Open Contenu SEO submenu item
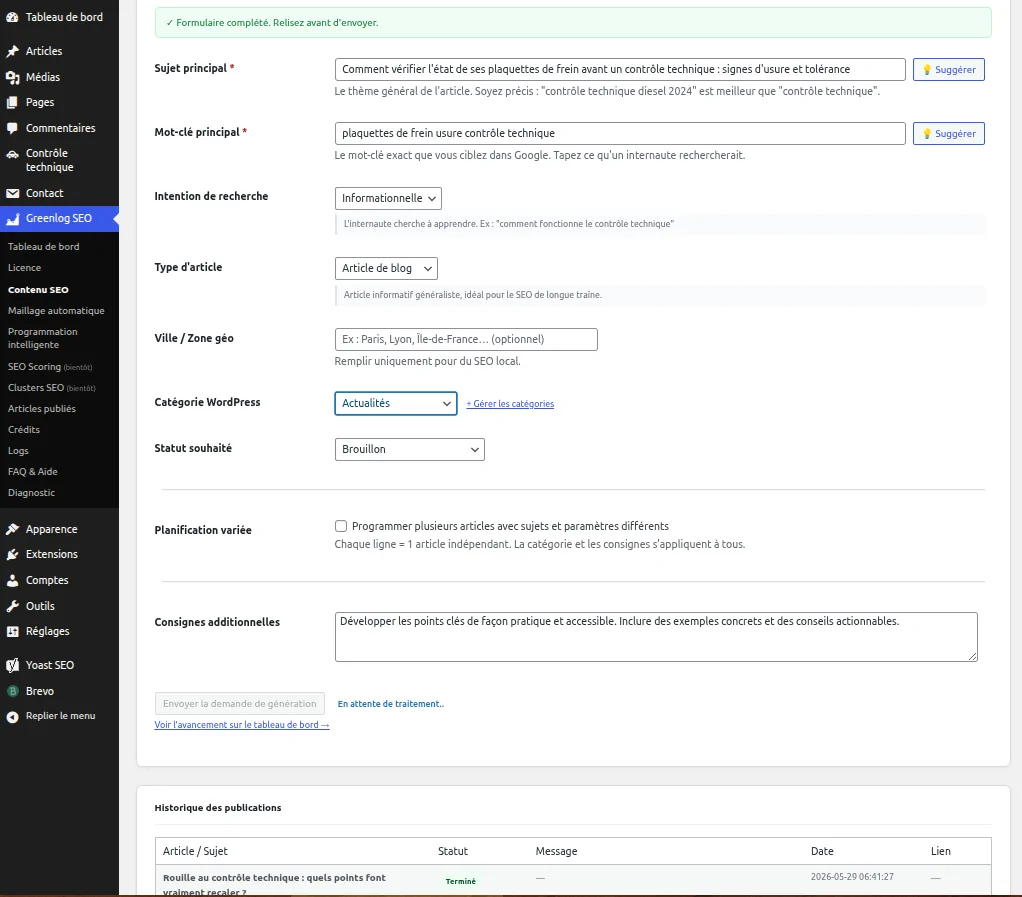This screenshot has width=1022, height=897. (38, 290)
